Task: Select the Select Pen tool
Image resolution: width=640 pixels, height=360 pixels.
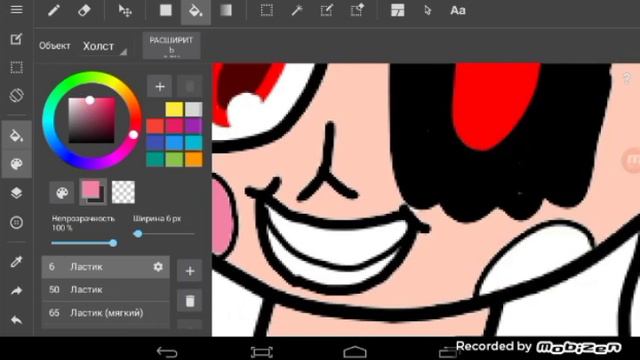Action: [327, 10]
